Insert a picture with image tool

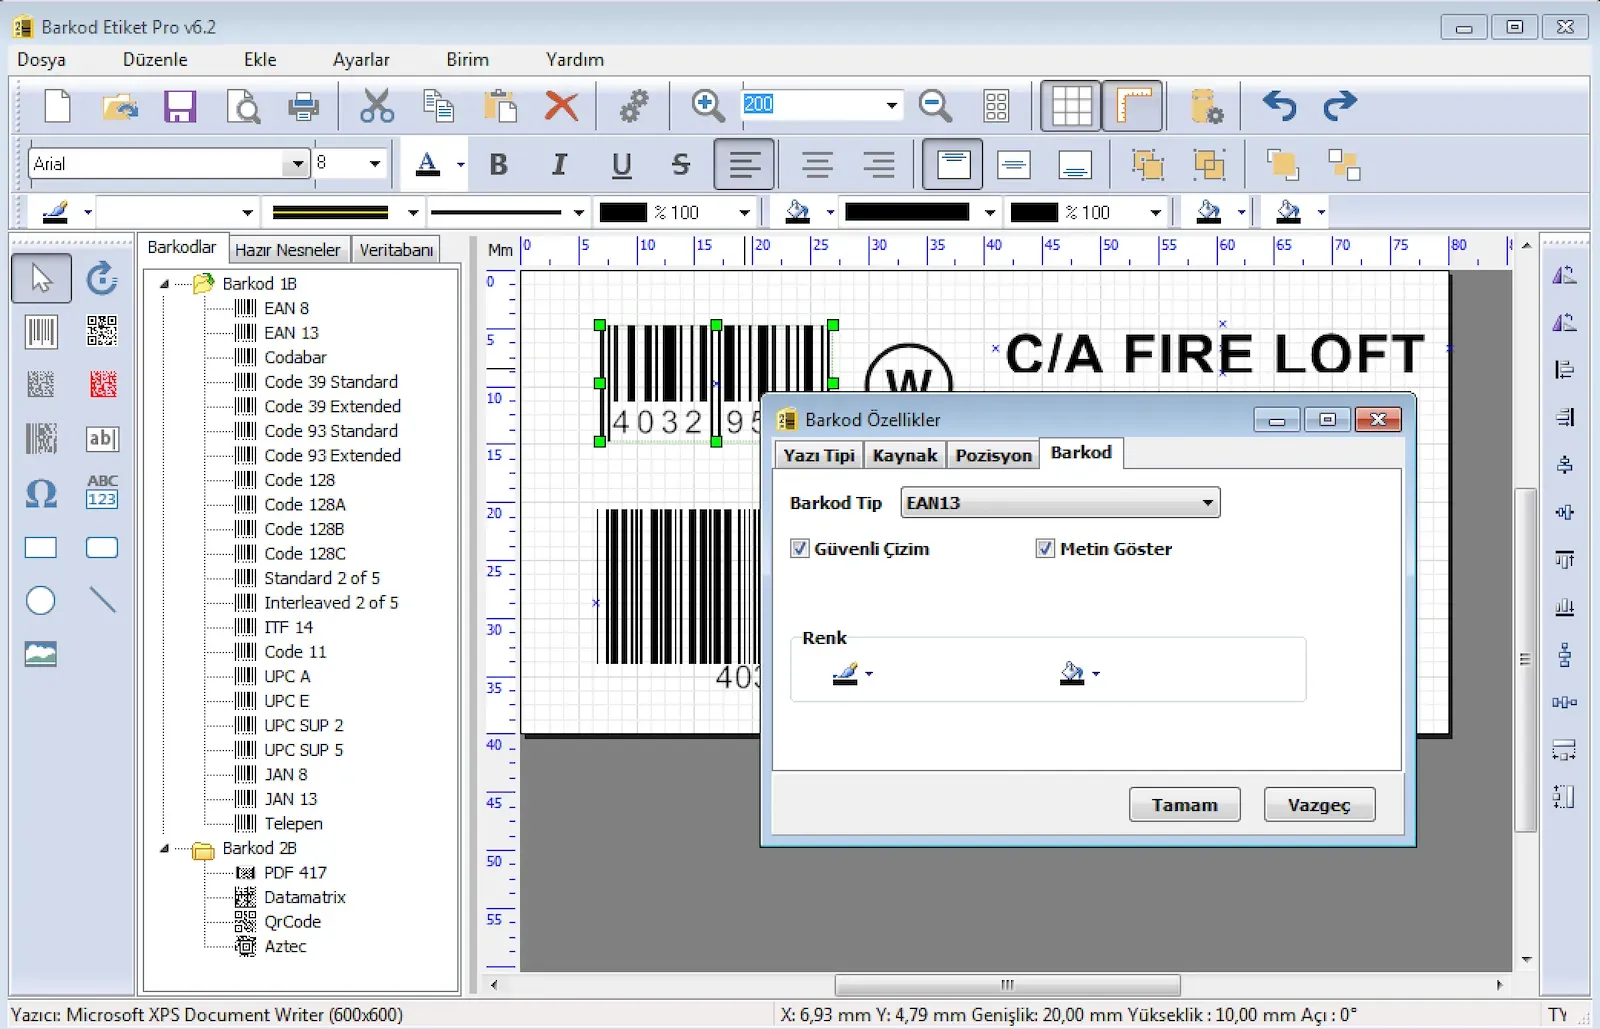pos(41,654)
